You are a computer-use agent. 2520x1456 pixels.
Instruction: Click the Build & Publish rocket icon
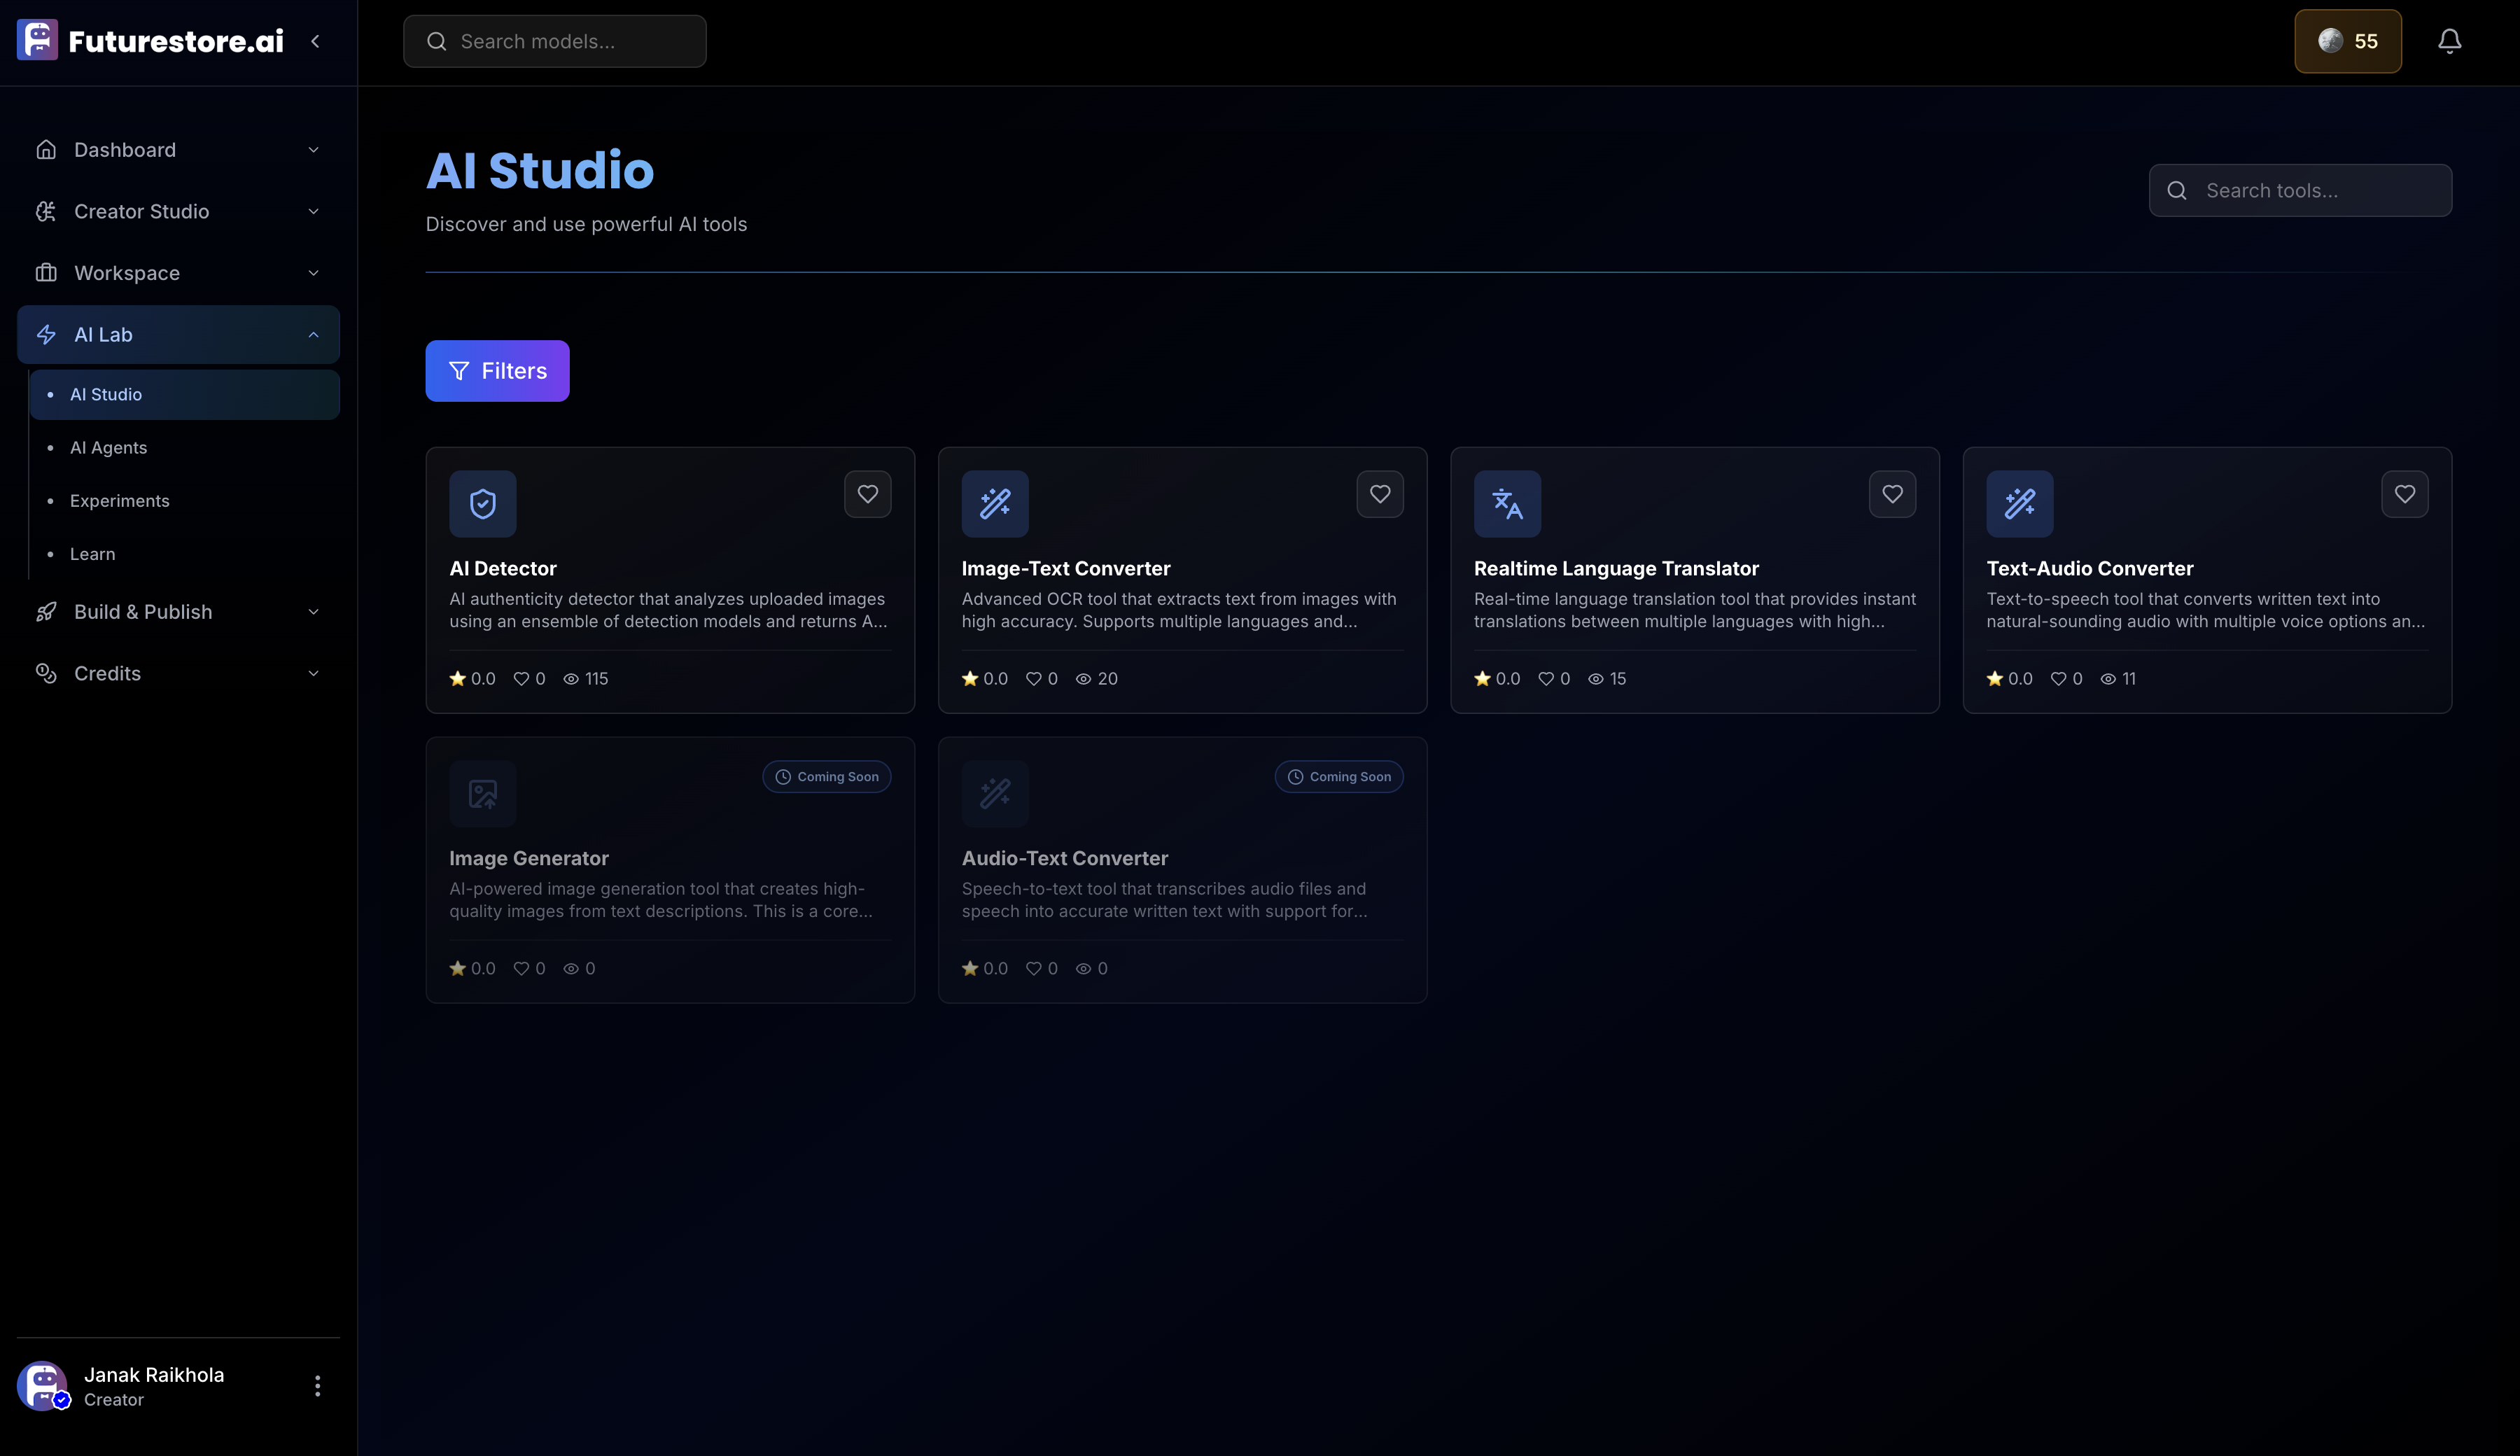coord(46,612)
